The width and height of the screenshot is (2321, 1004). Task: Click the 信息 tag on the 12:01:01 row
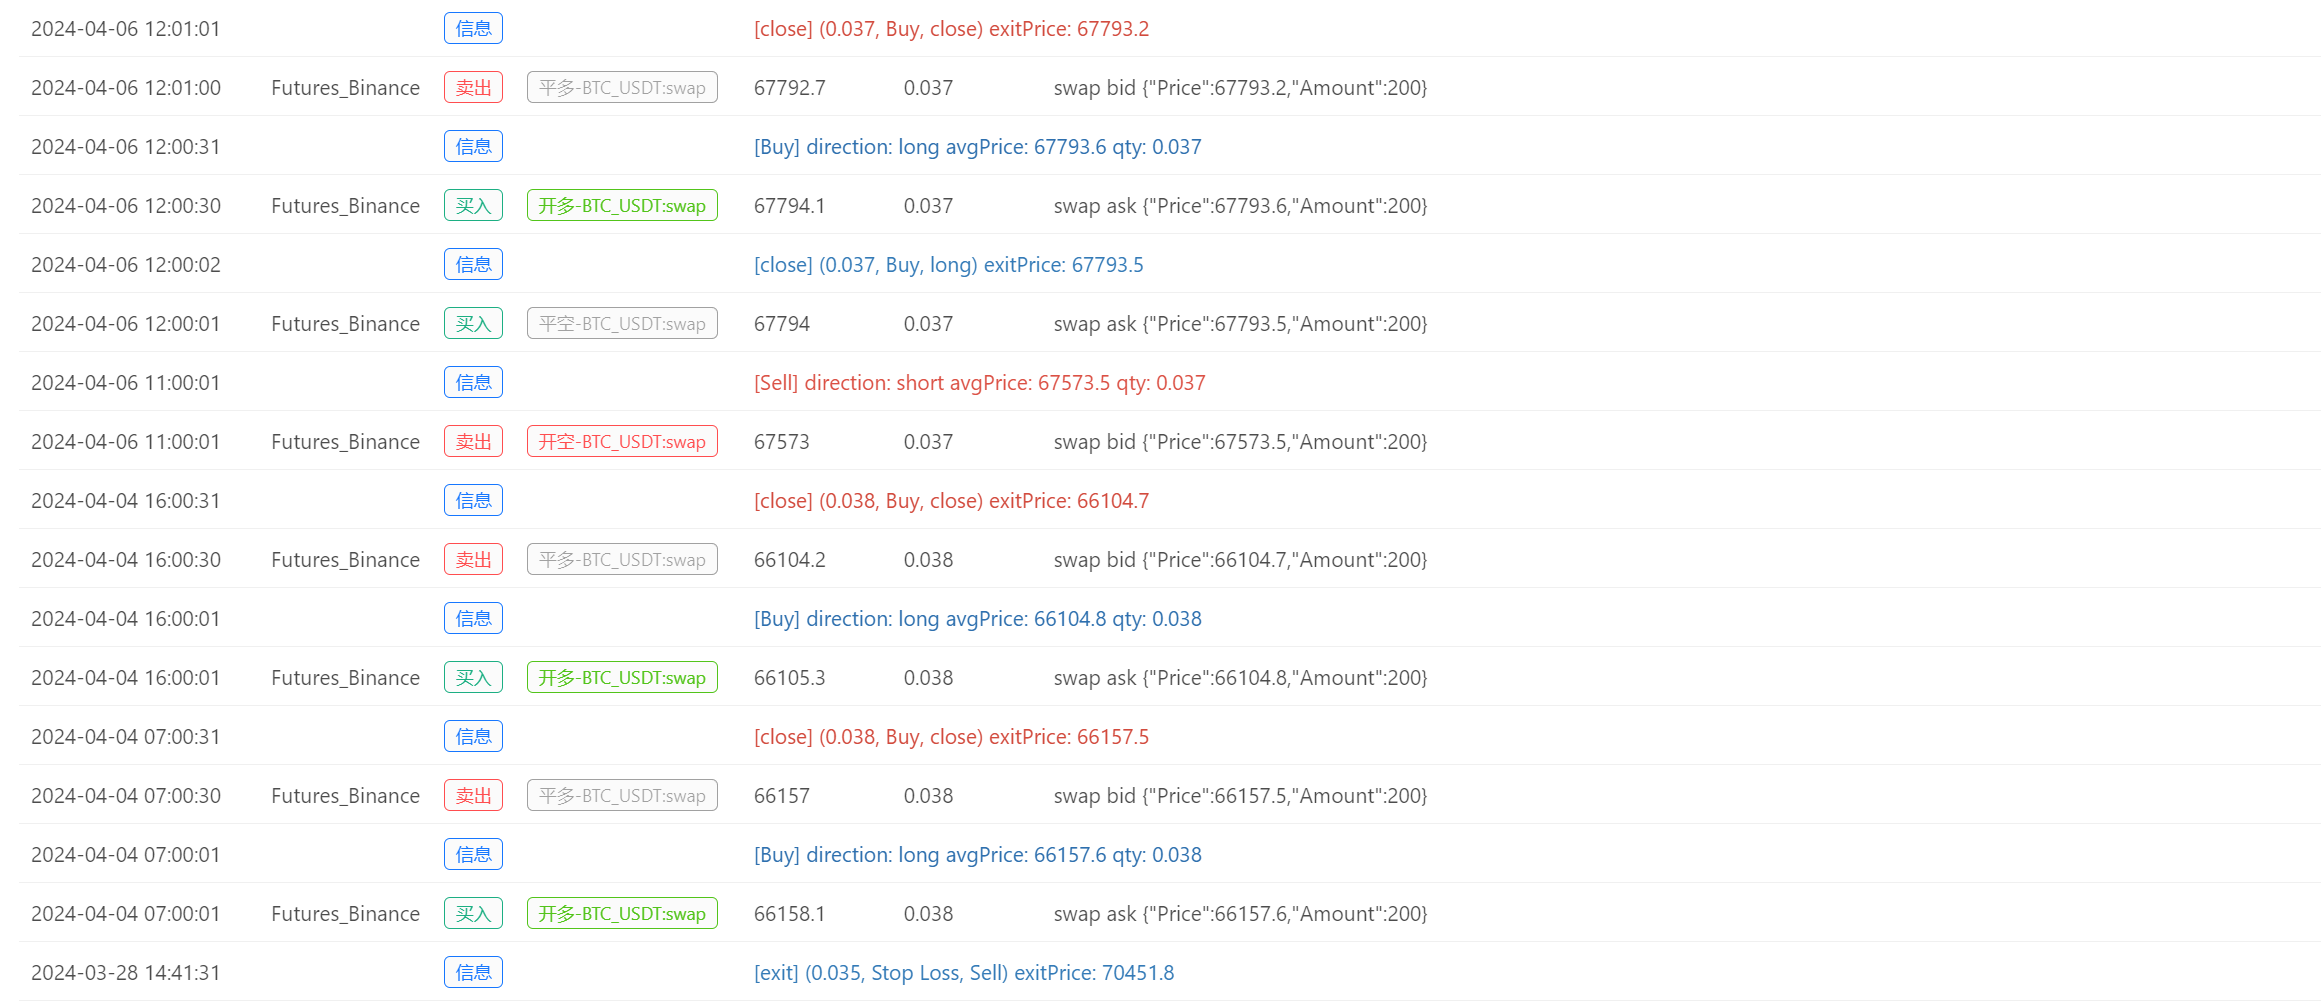tap(473, 28)
